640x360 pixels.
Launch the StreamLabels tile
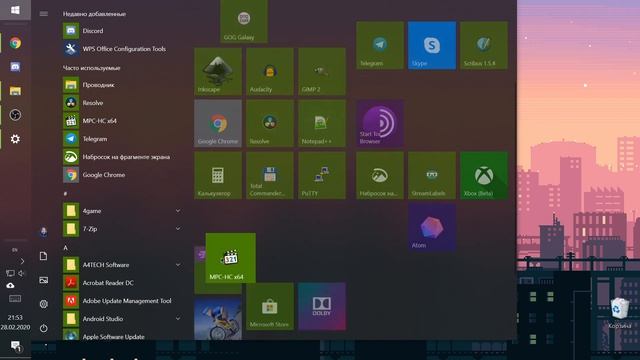(432, 176)
